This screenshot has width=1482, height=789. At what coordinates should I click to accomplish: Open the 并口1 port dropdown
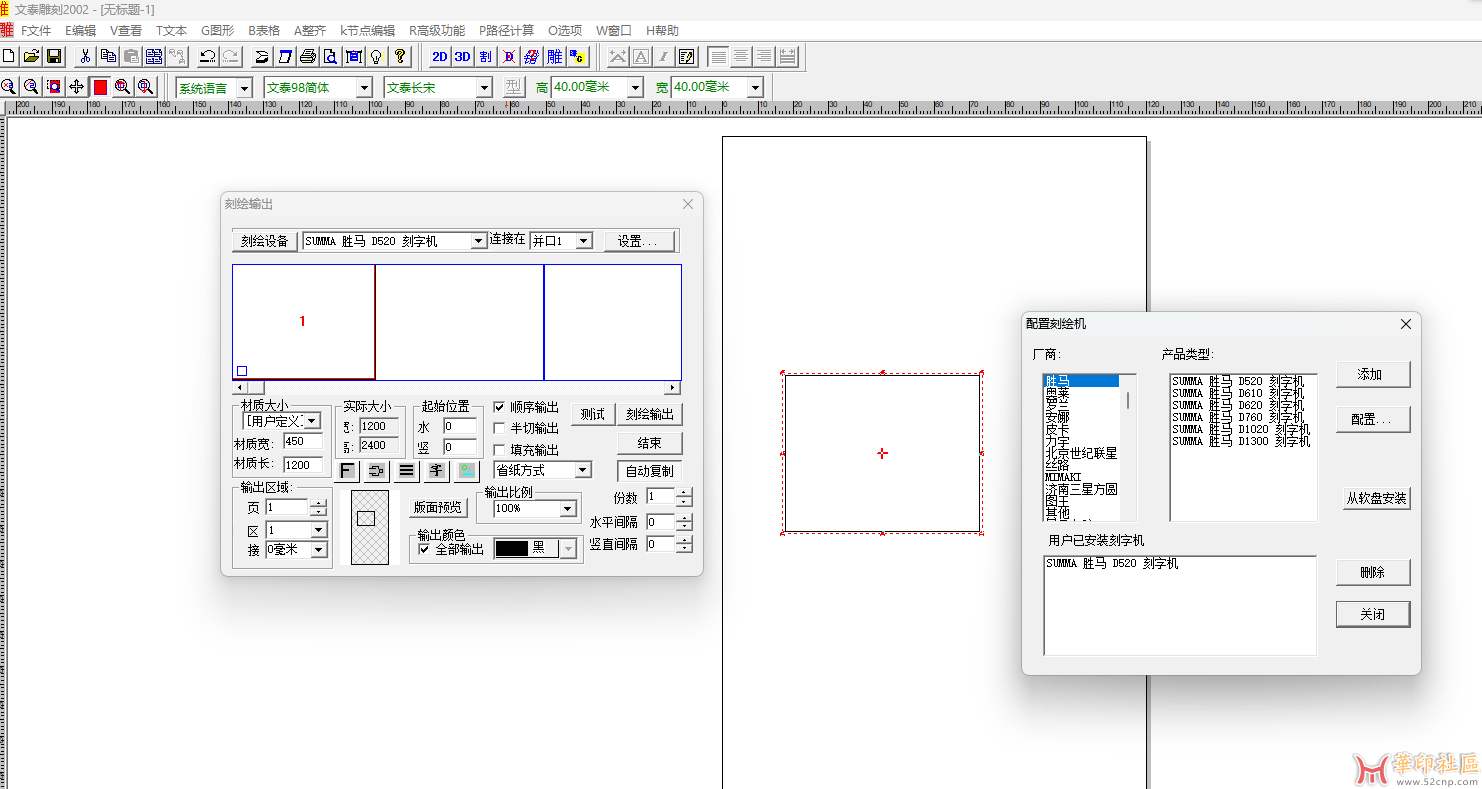pyautogui.click(x=584, y=241)
